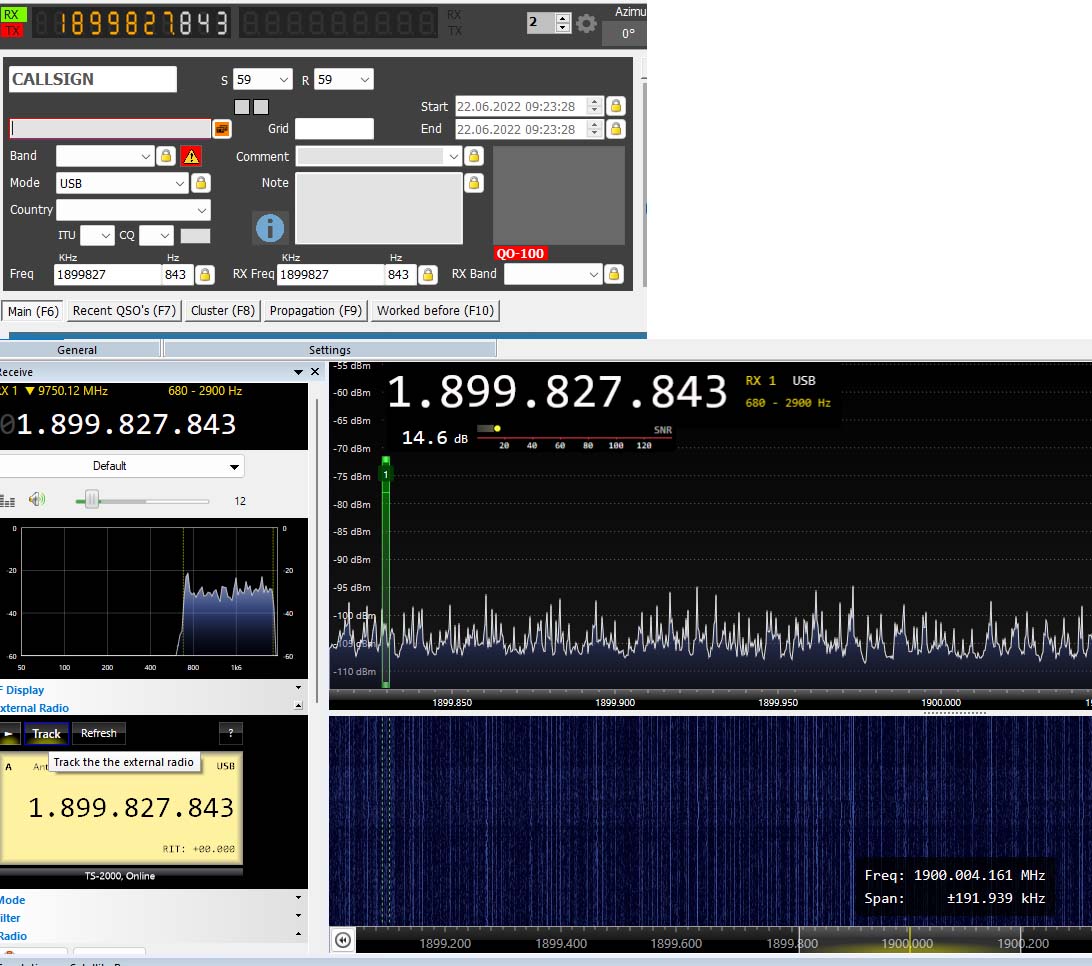This screenshot has width=1092, height=966.
Task: Click the waterfall zoom reset circular icon
Action: click(343, 940)
